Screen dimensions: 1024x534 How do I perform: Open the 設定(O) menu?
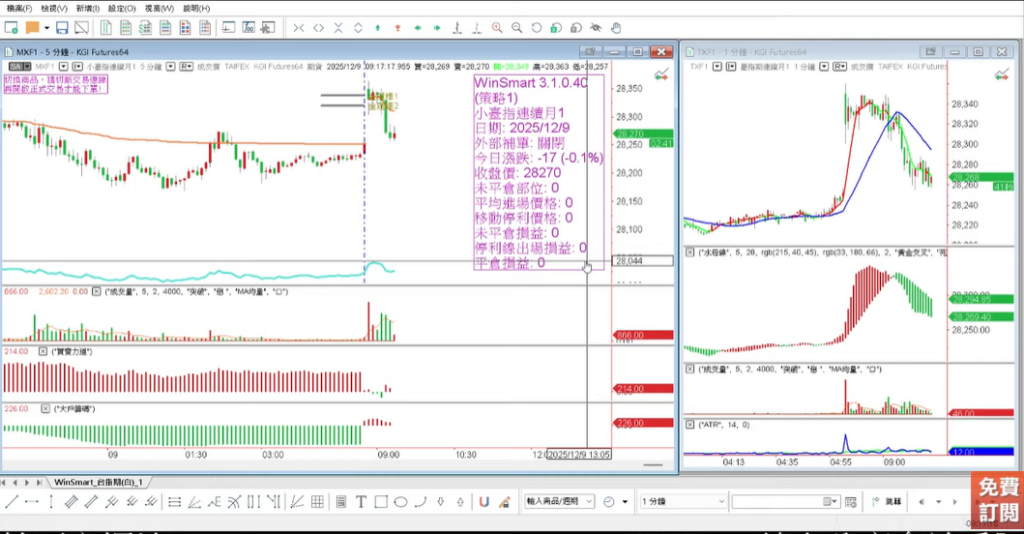122,8
